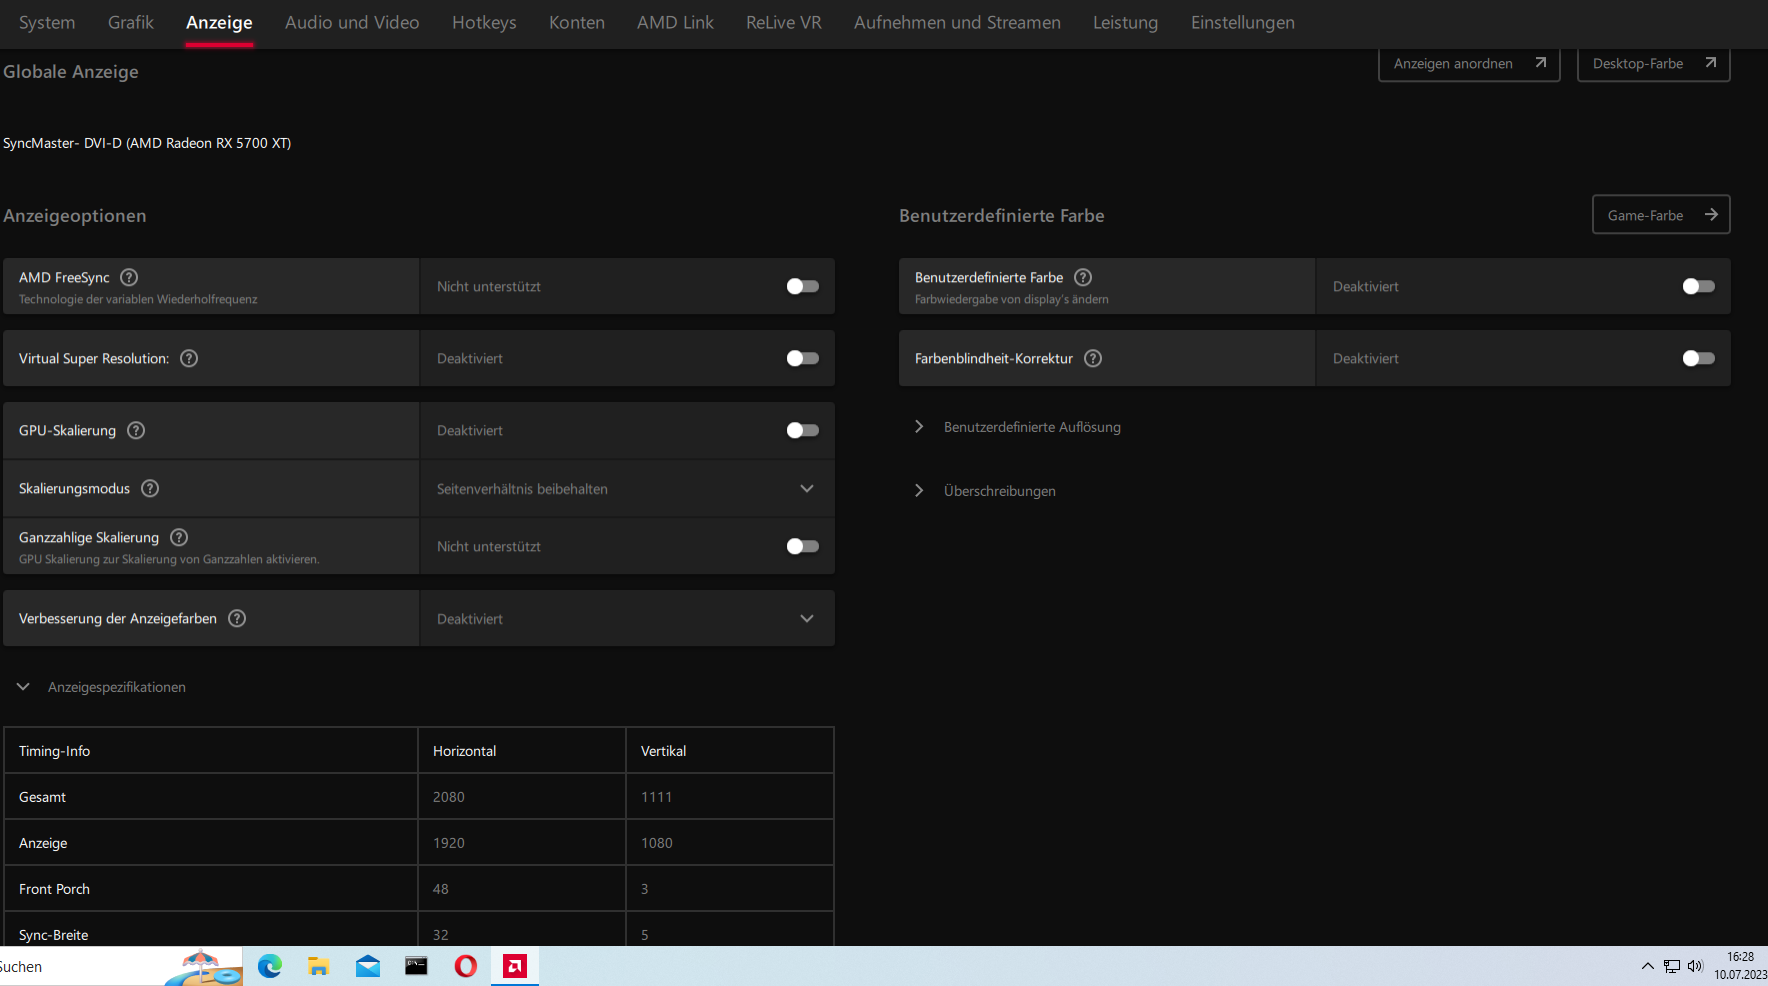Image resolution: width=1768 pixels, height=986 pixels.
Task: Open the Mail app in taskbar
Action: click(368, 966)
